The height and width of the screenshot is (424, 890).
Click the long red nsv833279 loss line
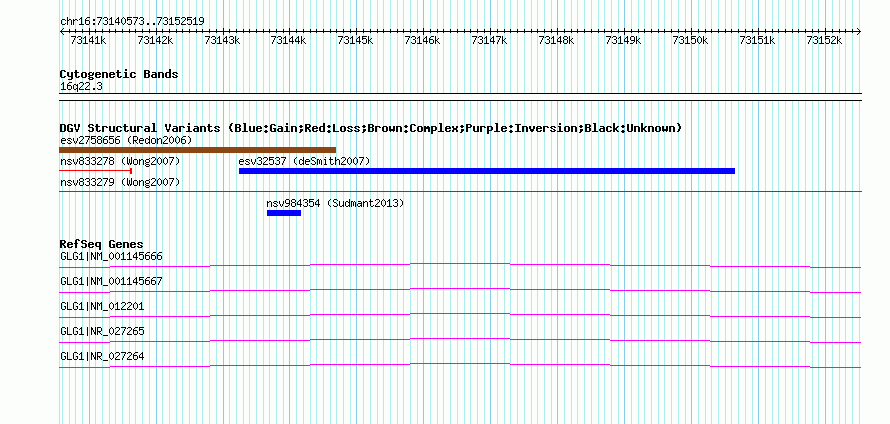point(460,192)
